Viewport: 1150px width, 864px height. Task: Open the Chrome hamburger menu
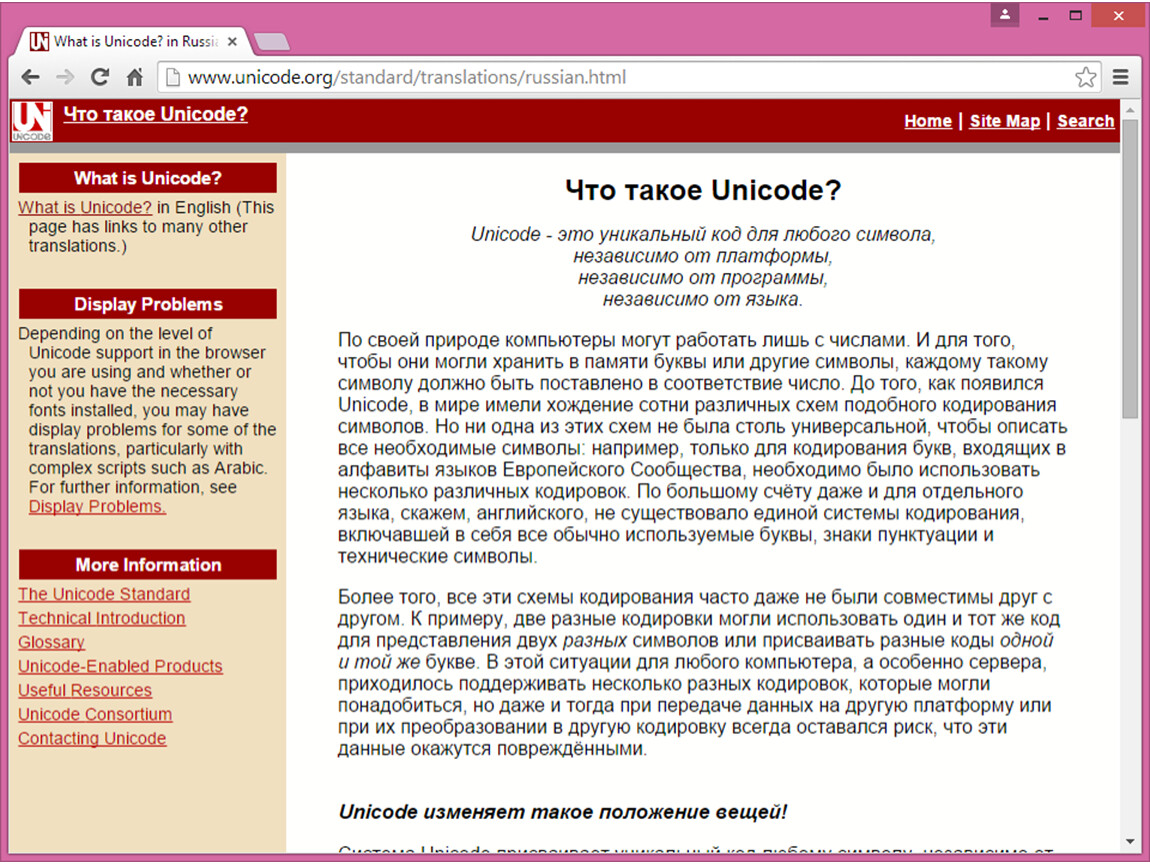coord(1121,77)
